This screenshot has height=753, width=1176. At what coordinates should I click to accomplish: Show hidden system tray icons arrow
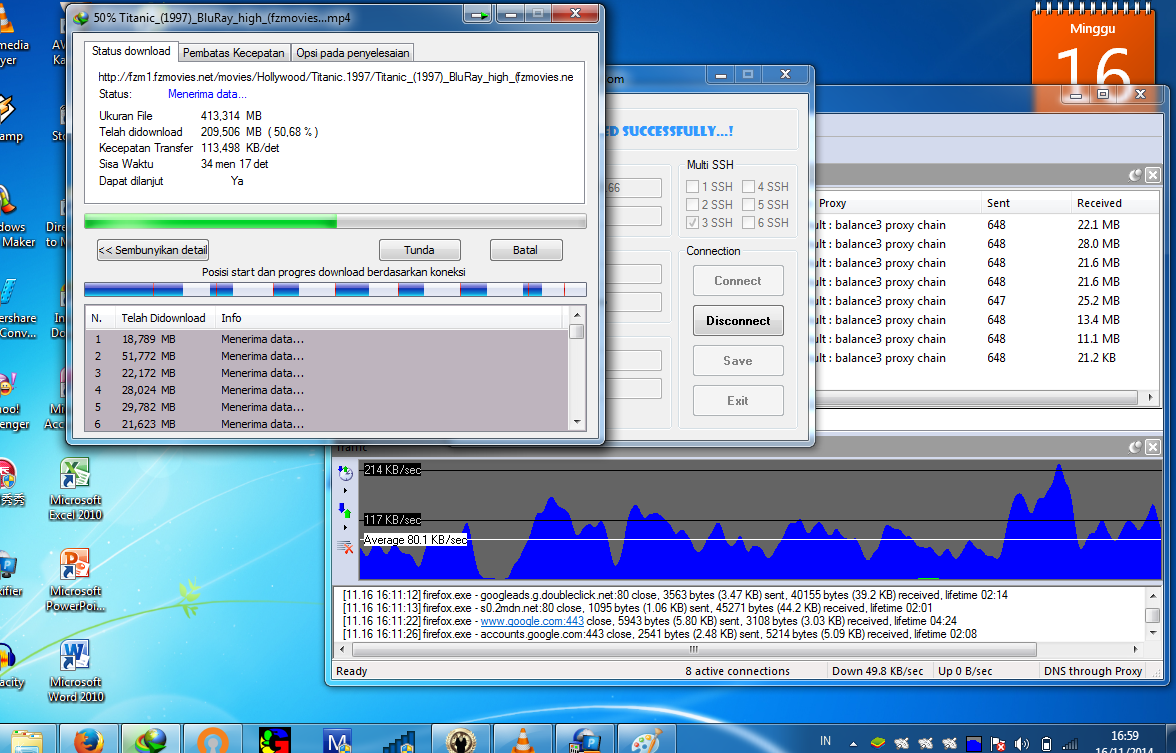[853, 743]
